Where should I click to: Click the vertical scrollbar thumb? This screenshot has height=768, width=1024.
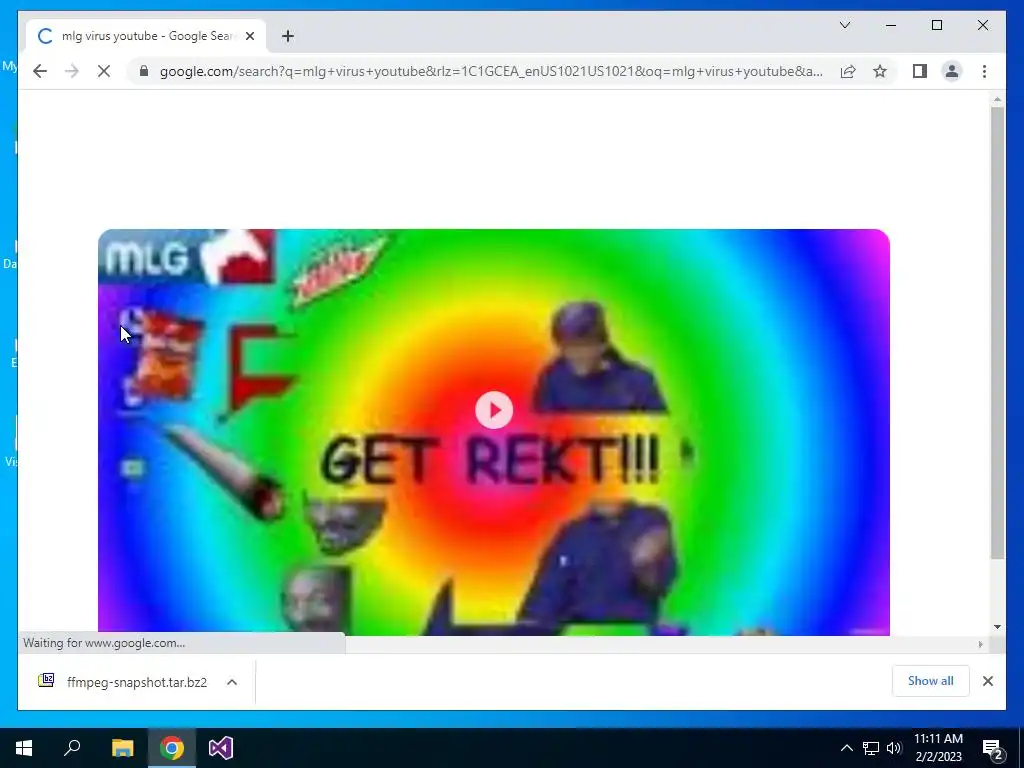(997, 333)
